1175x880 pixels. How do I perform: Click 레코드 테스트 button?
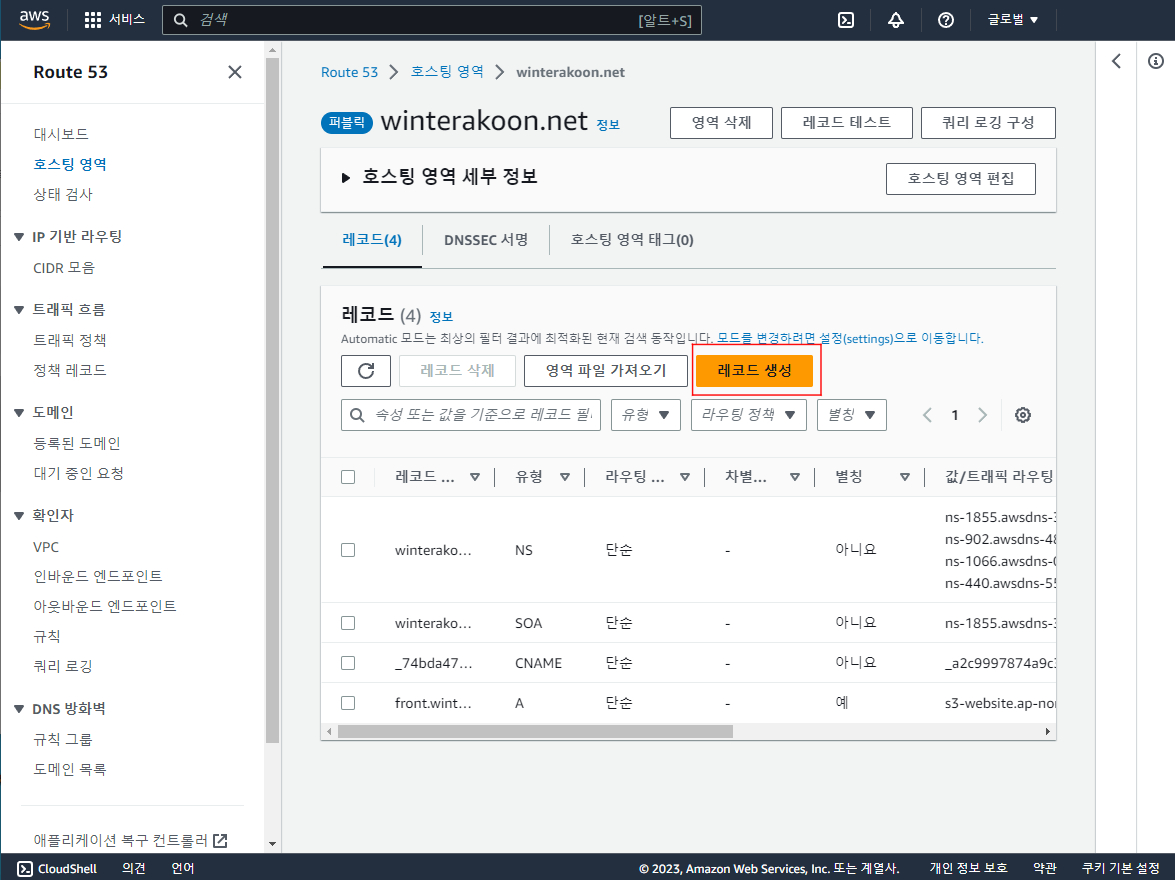(x=847, y=122)
